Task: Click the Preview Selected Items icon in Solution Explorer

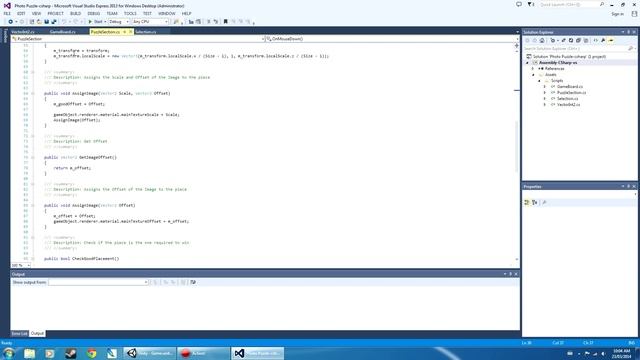Action: (611, 40)
